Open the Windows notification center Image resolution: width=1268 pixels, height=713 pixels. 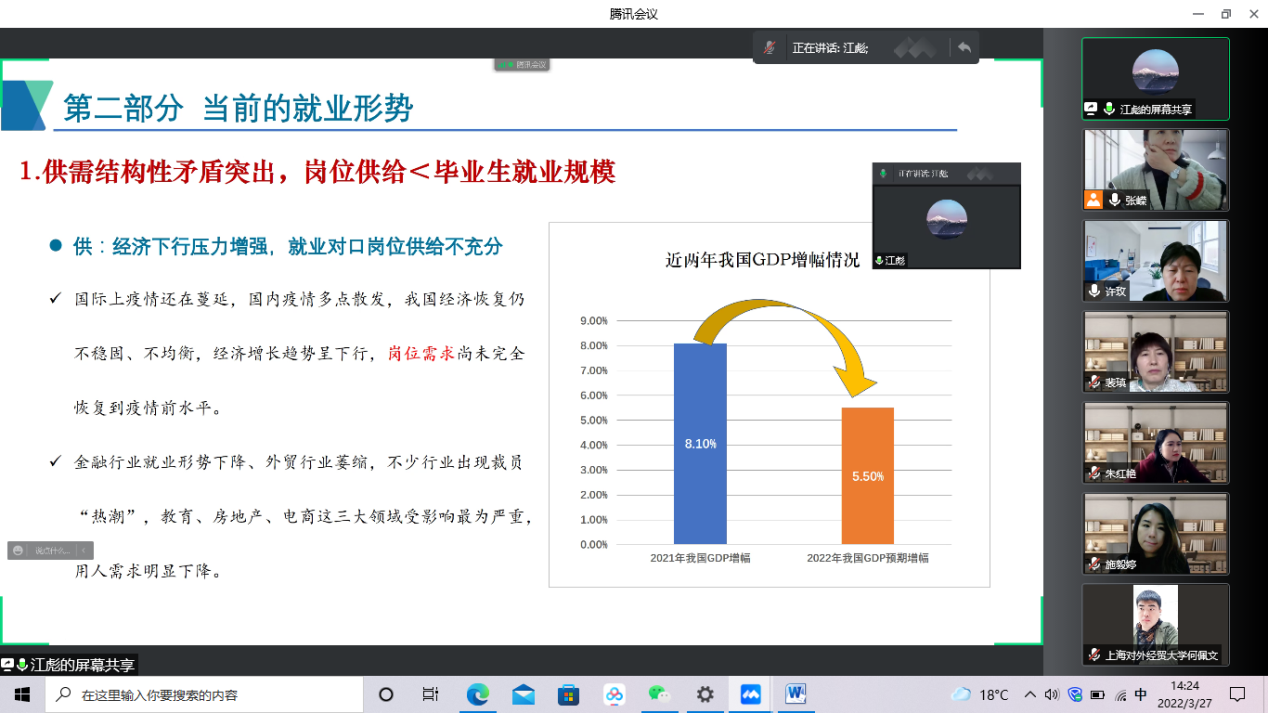(x=1237, y=694)
